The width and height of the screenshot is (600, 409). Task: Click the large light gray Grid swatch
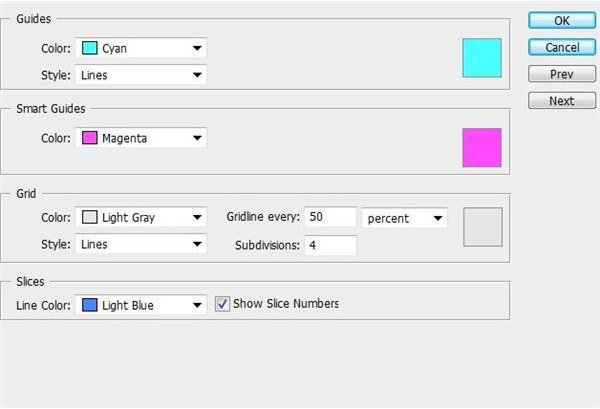[x=483, y=227]
